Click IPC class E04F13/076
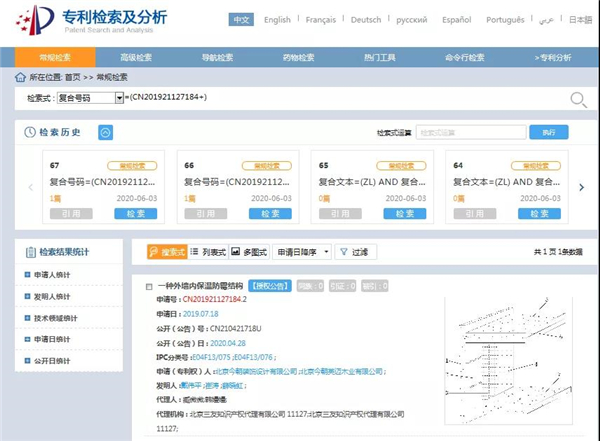The height and width of the screenshot is (441, 600). 253,357
